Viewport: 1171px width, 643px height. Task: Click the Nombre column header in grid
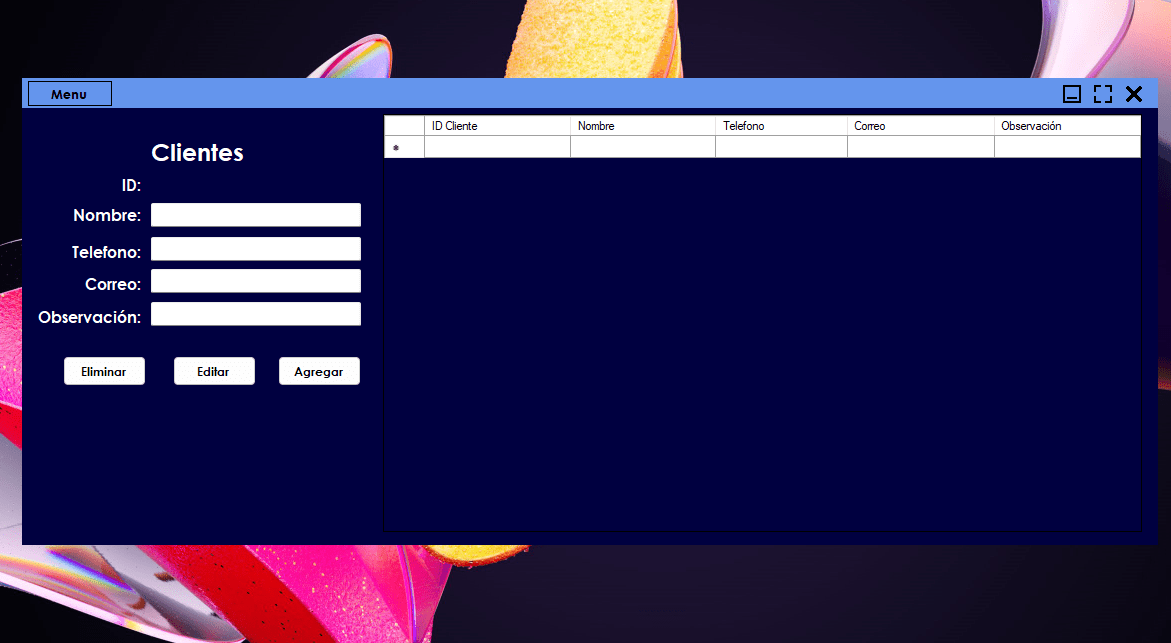tap(642, 126)
